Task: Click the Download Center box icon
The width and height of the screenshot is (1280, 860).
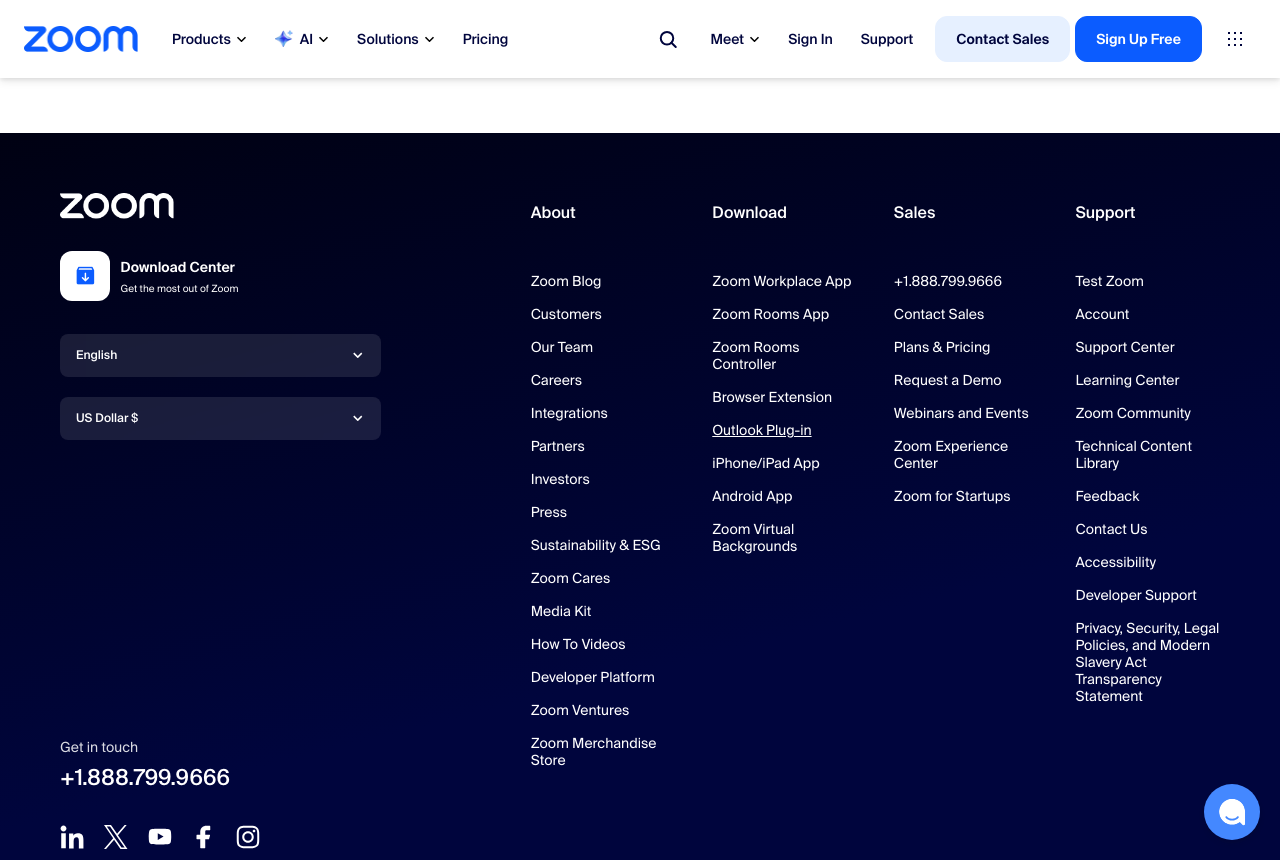Action: click(x=85, y=276)
